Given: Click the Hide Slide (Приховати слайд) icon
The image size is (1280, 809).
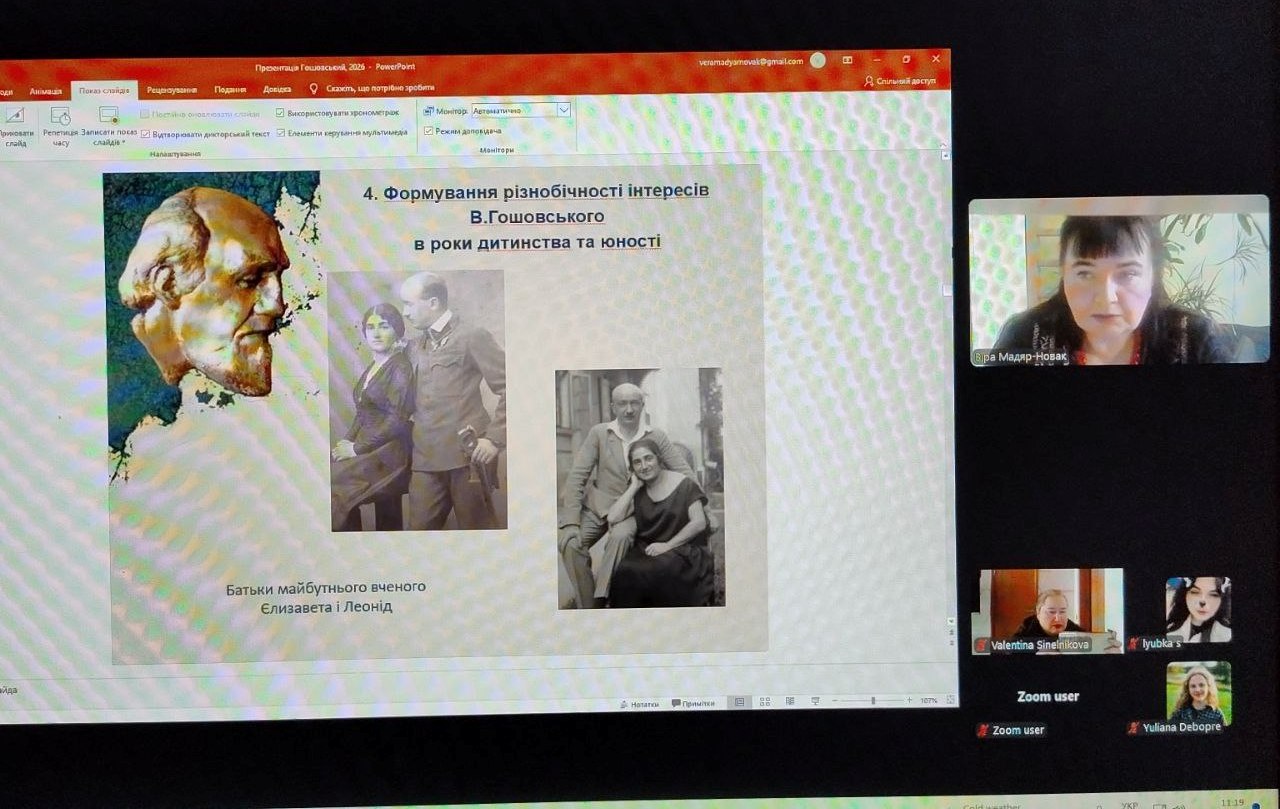Looking at the screenshot, I should click(x=14, y=117).
